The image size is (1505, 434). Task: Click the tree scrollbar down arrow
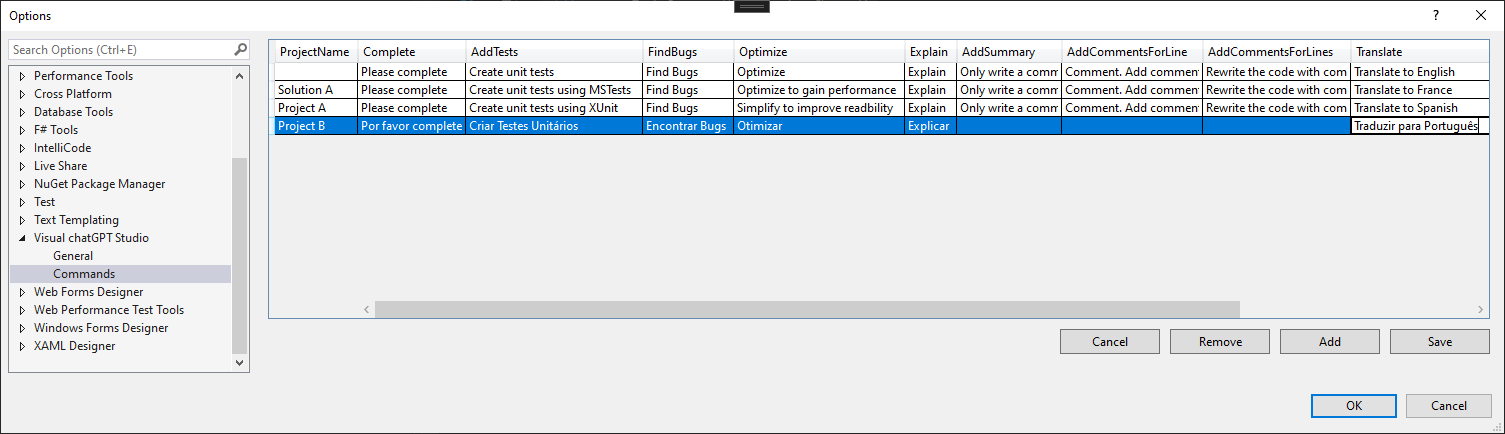click(239, 364)
